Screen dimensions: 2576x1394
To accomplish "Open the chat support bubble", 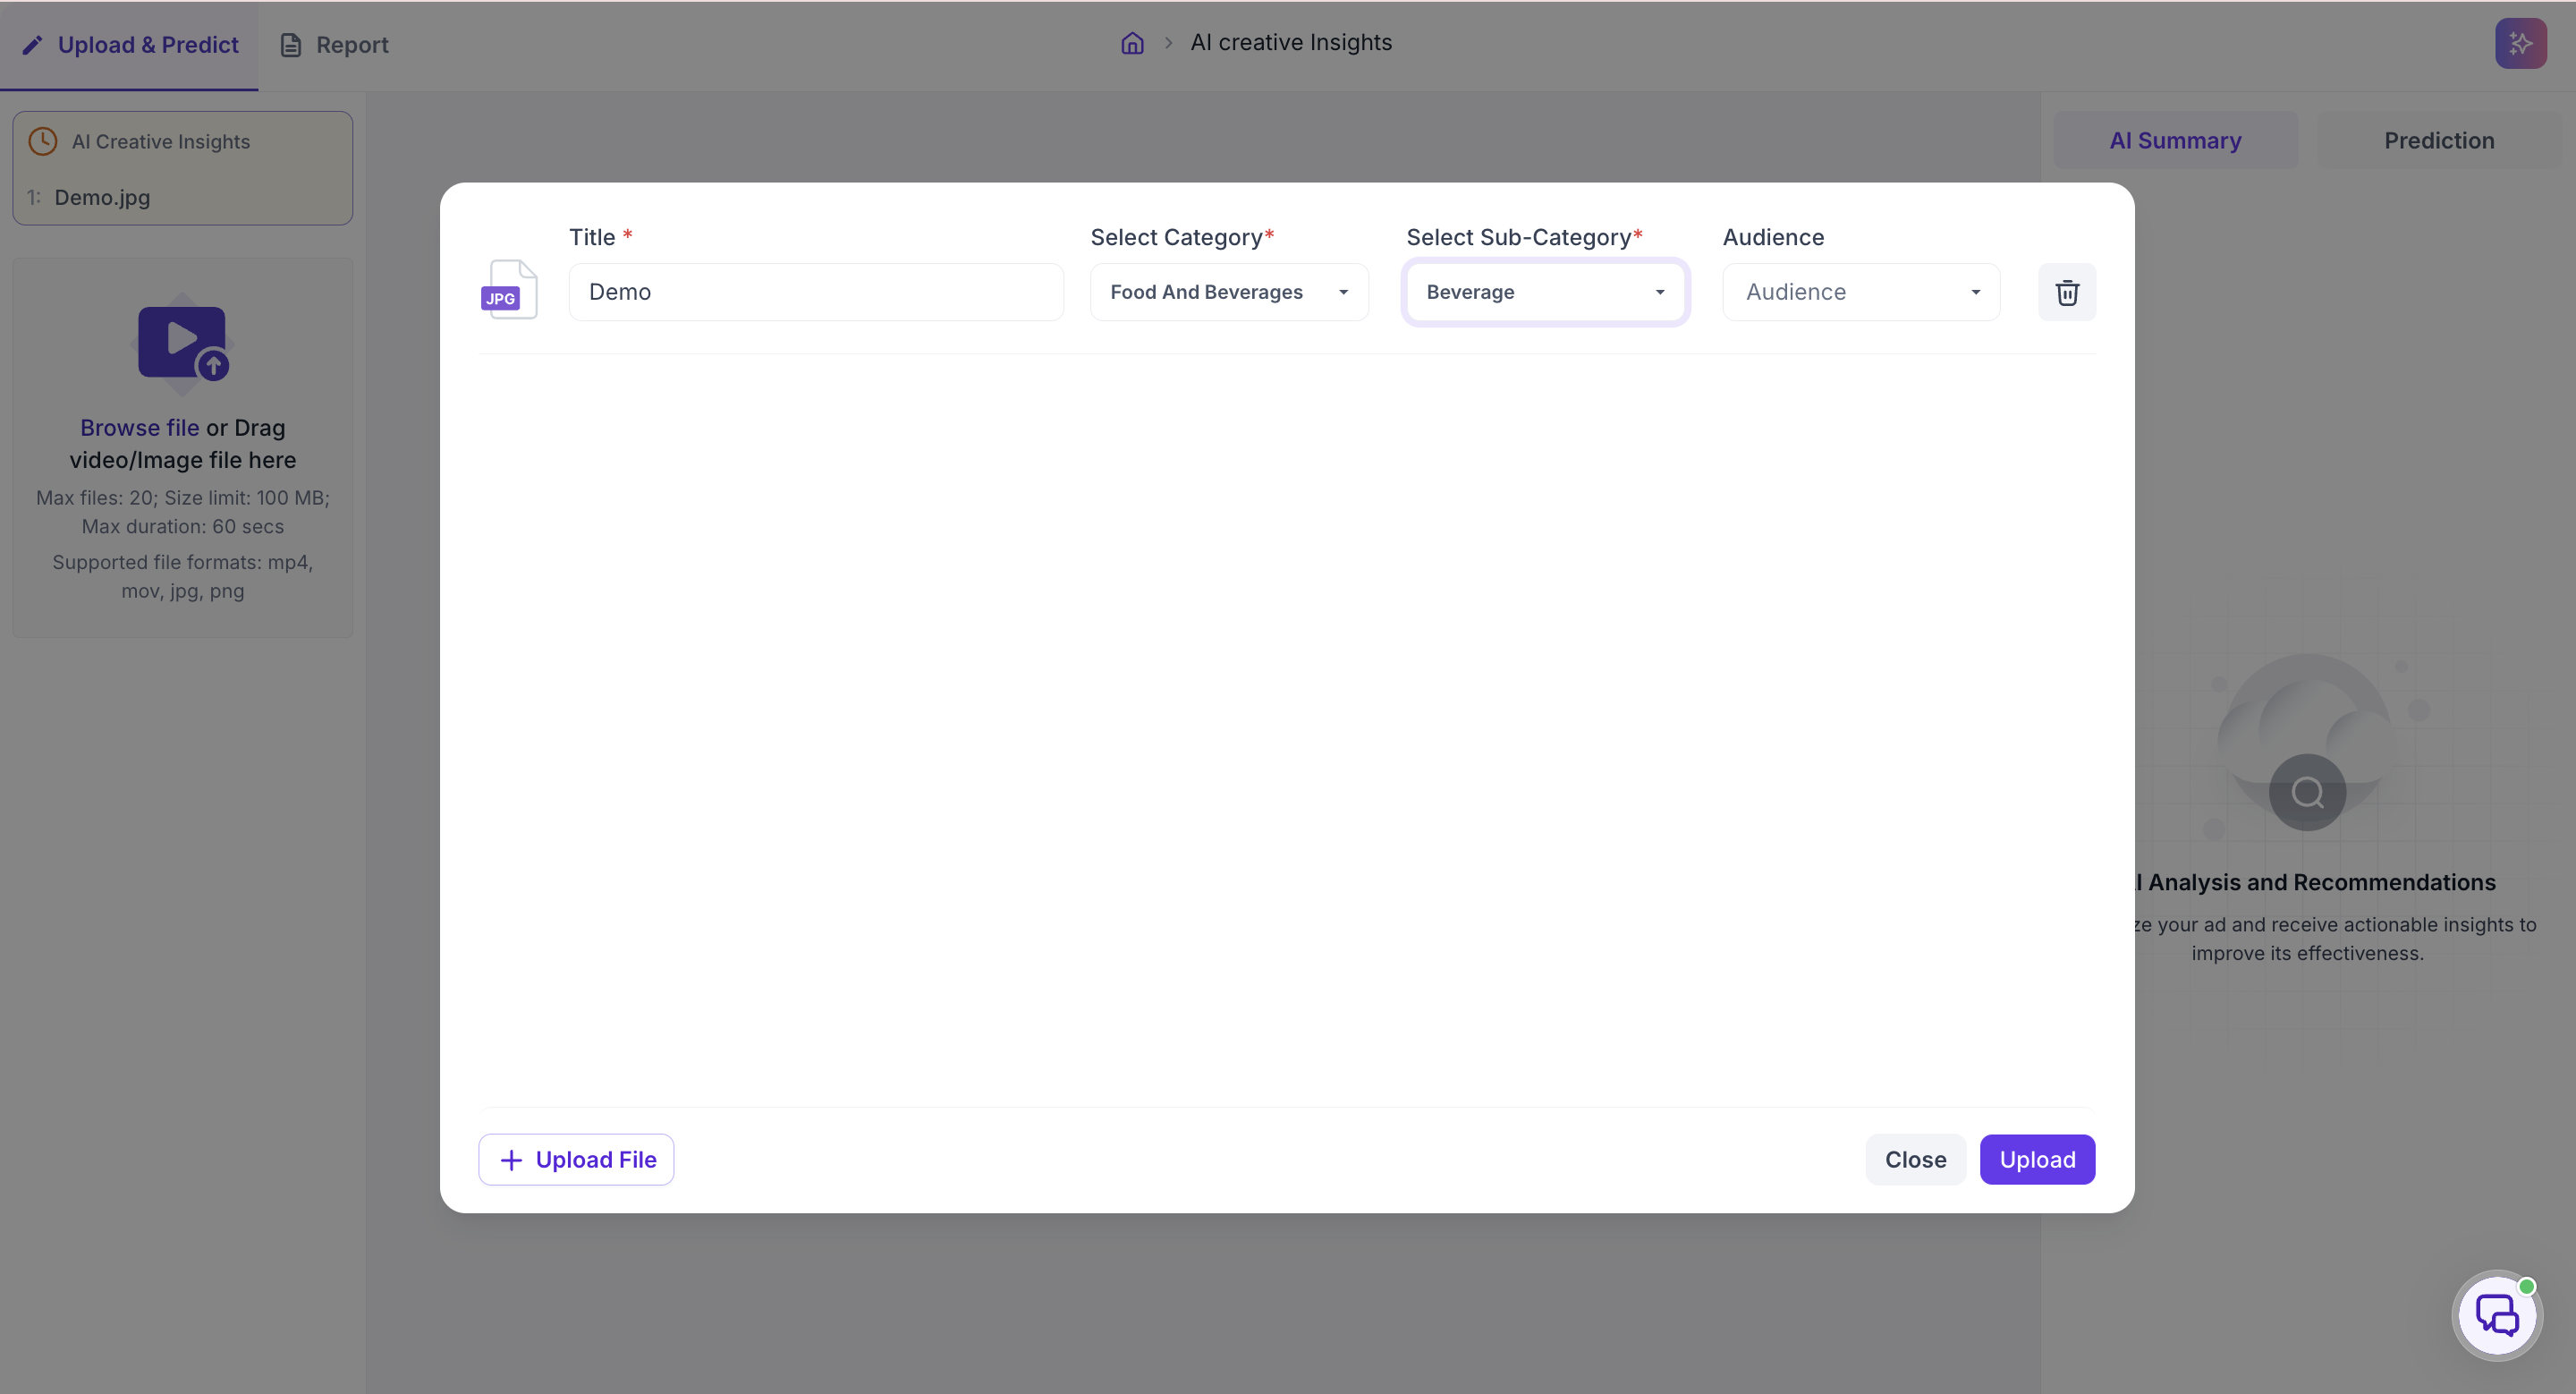I will (2497, 1315).
